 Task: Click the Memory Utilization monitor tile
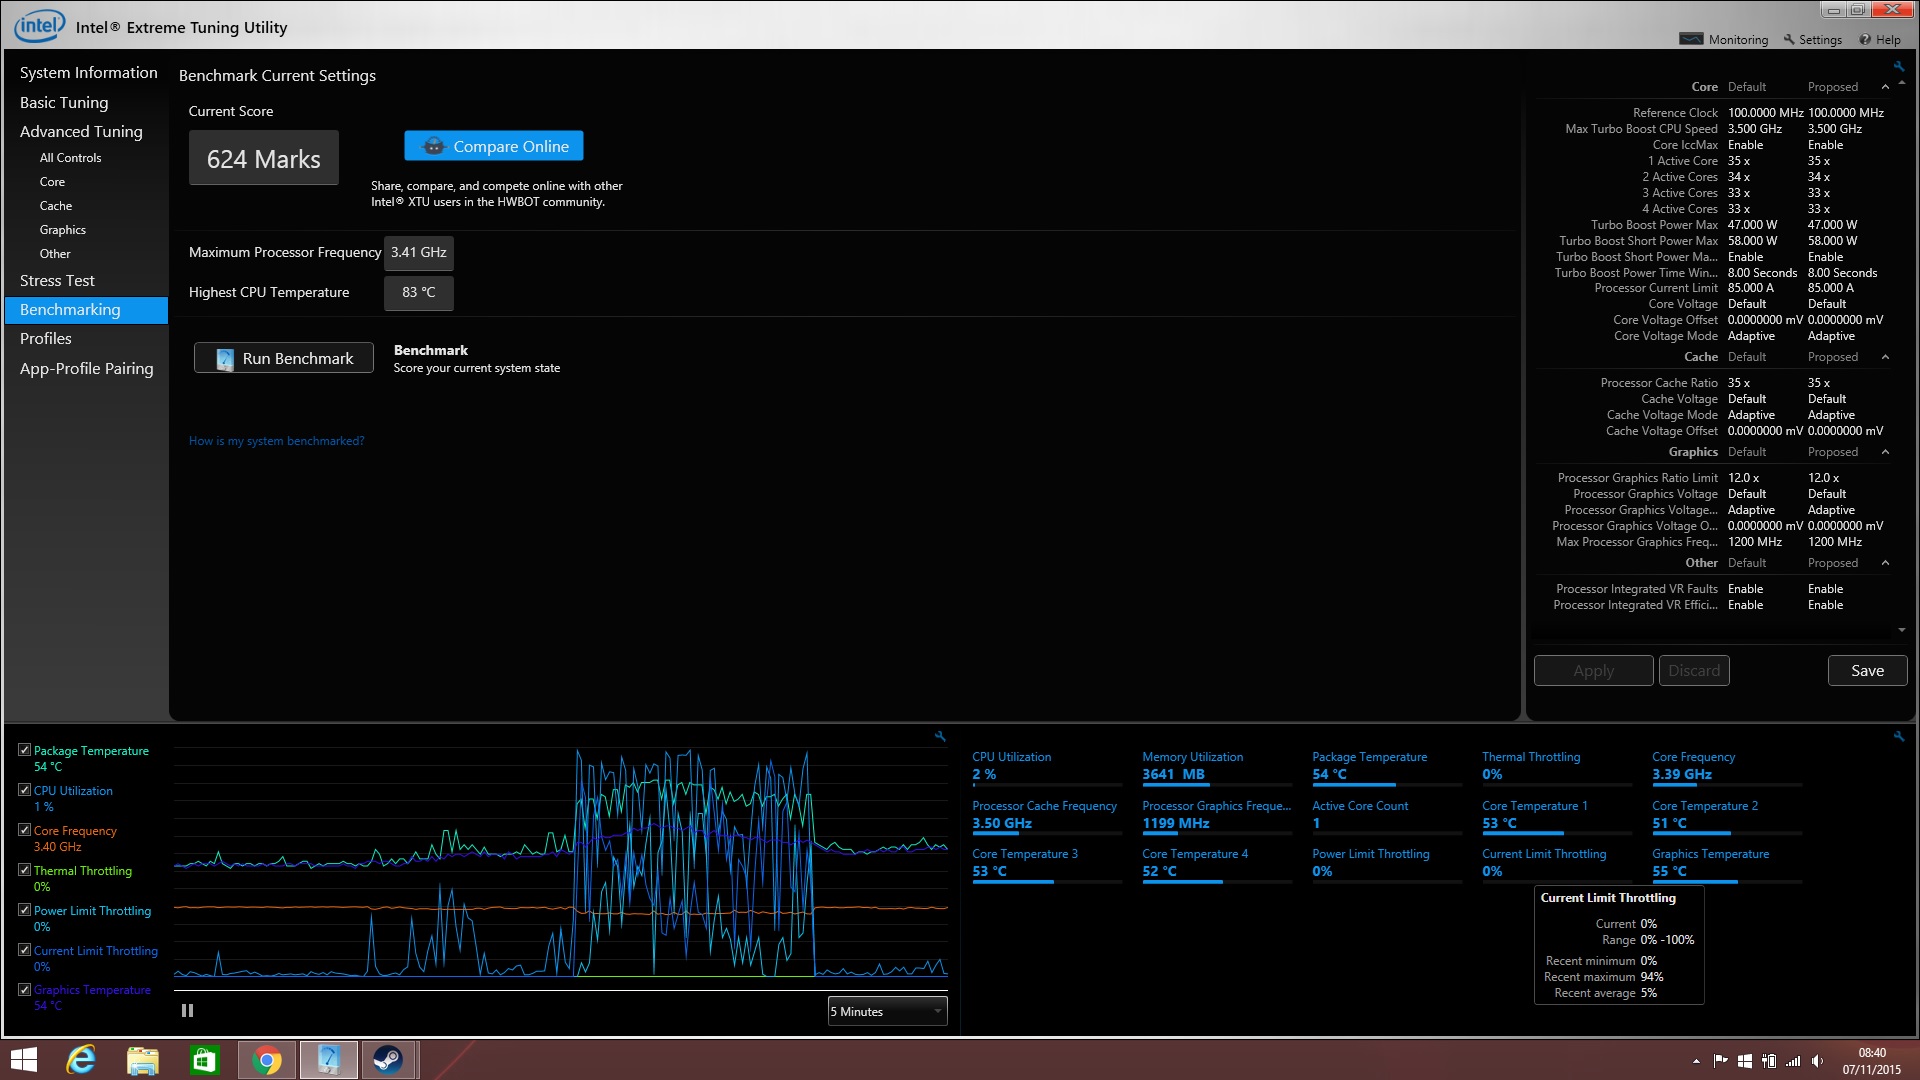tap(1217, 768)
